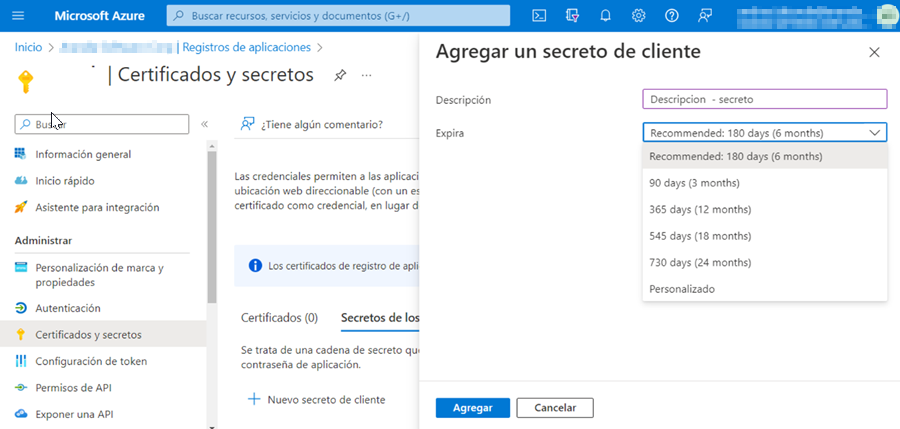This screenshot has height=429, width=900.
Task: Collapse the left sidebar menu chevron
Action: [x=204, y=124]
